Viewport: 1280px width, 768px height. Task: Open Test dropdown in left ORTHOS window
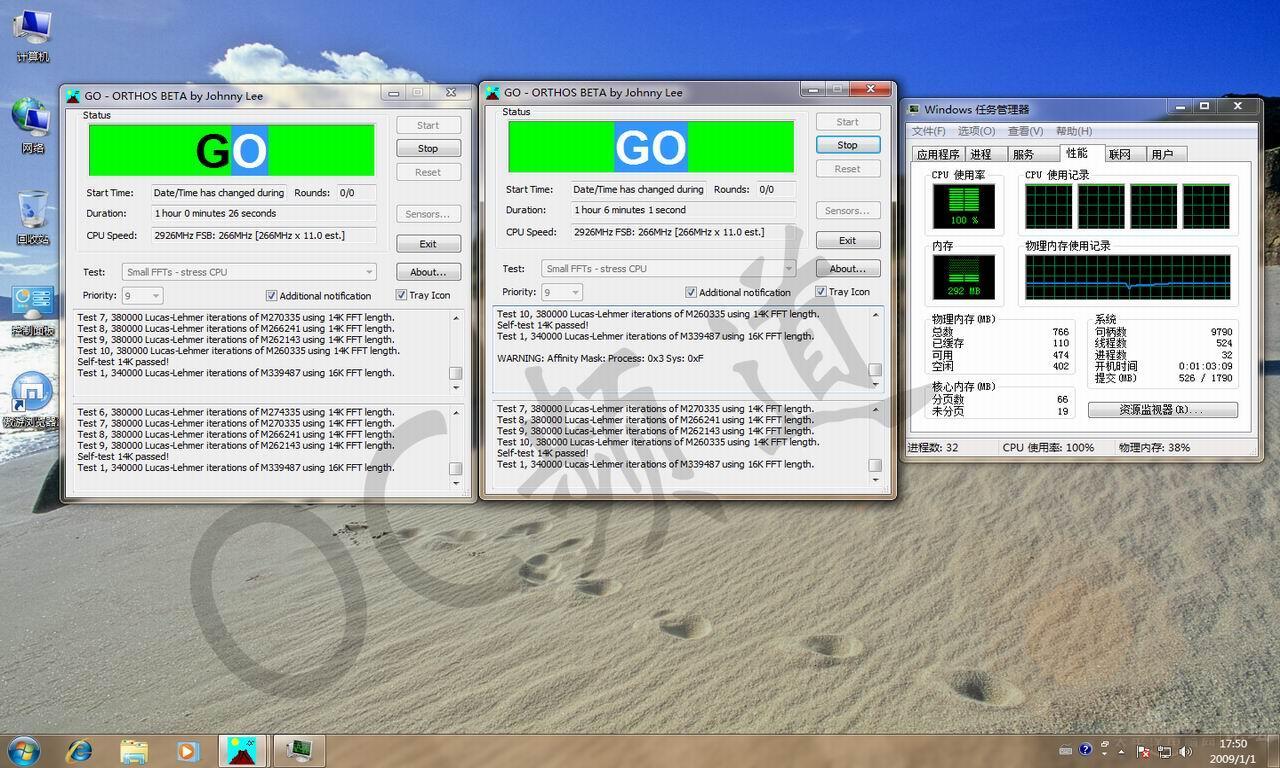249,272
